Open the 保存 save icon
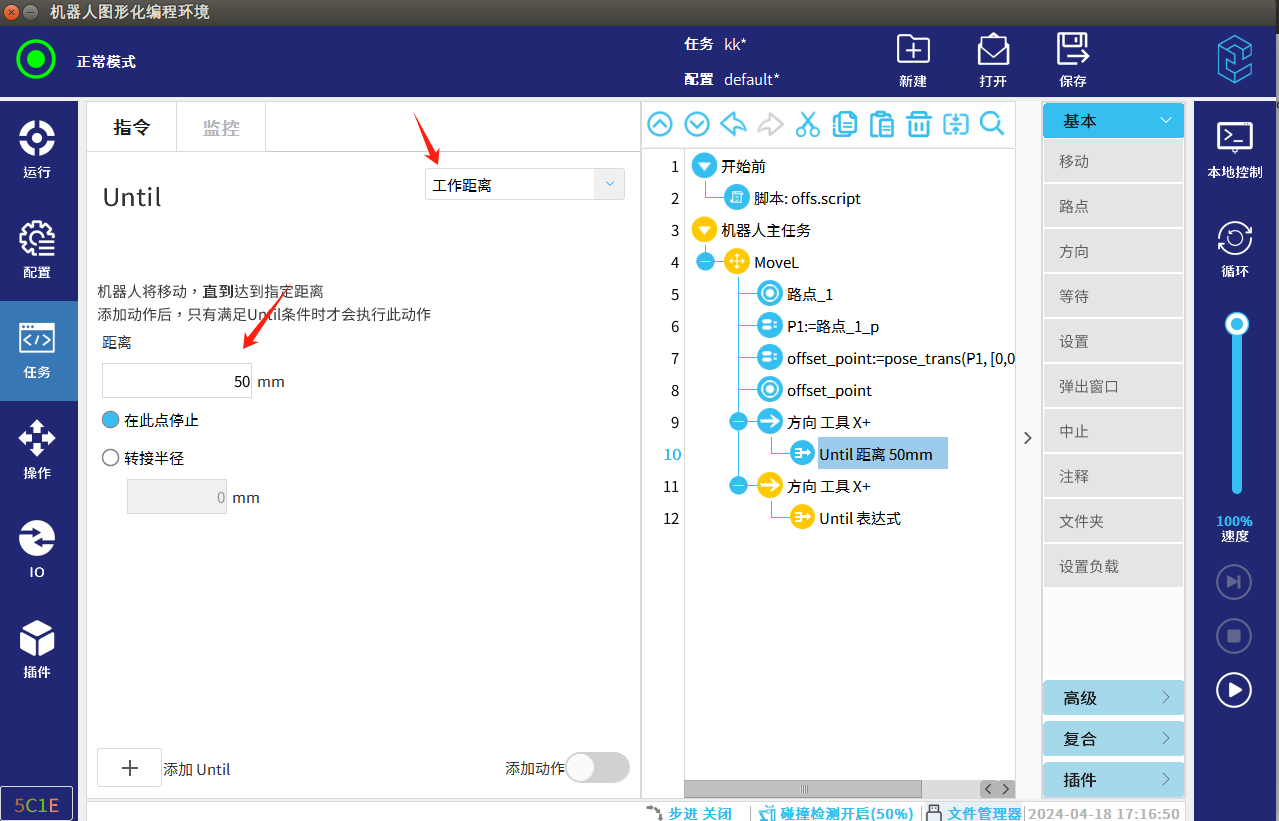Image resolution: width=1279 pixels, height=821 pixels. [1072, 59]
